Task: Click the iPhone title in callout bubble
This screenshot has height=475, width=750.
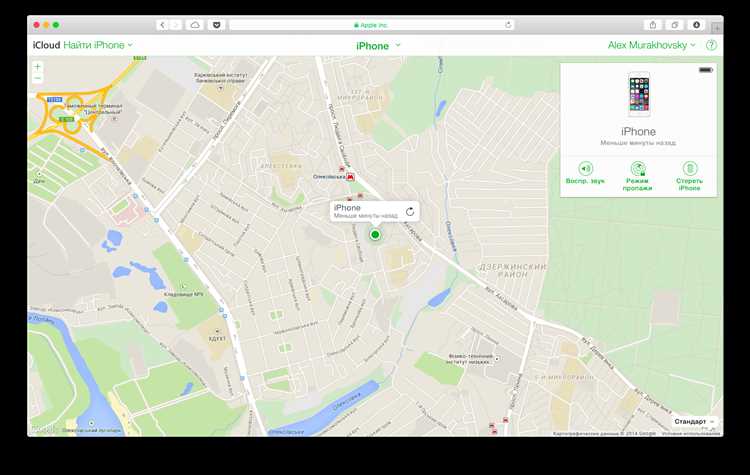Action: 347,208
